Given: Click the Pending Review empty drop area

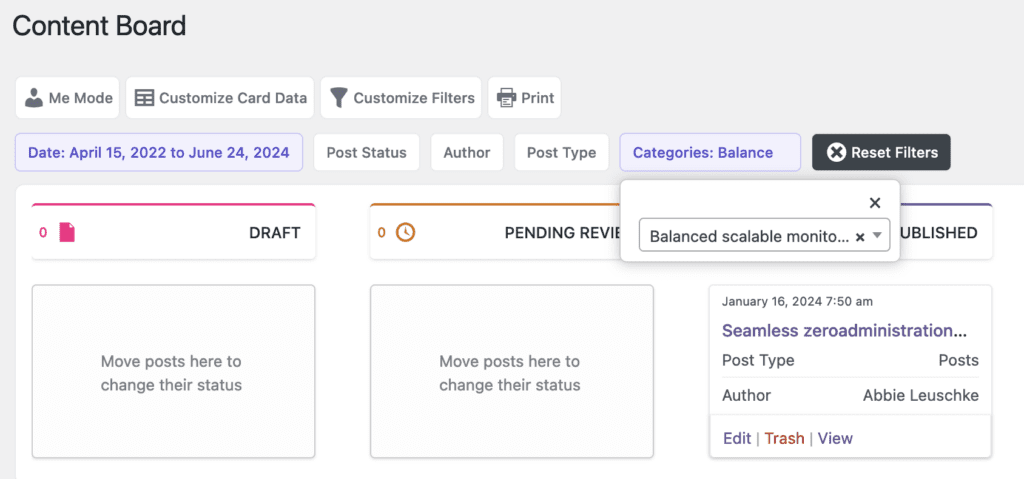Looking at the screenshot, I should point(512,371).
